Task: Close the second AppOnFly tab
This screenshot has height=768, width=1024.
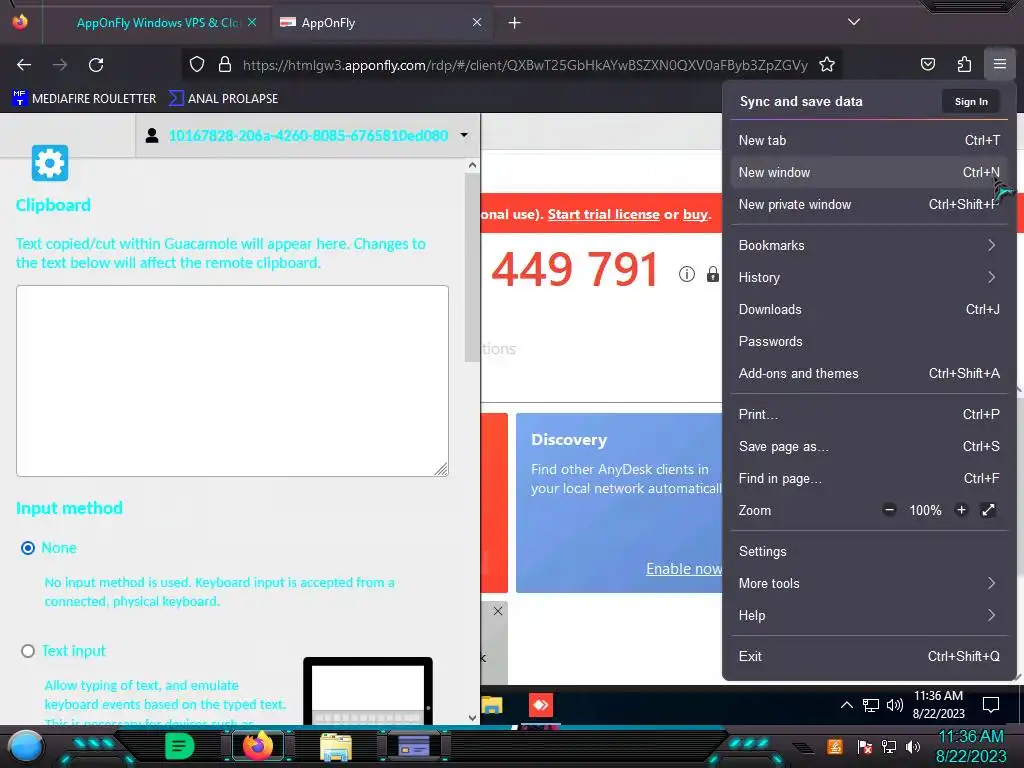Action: [x=477, y=22]
